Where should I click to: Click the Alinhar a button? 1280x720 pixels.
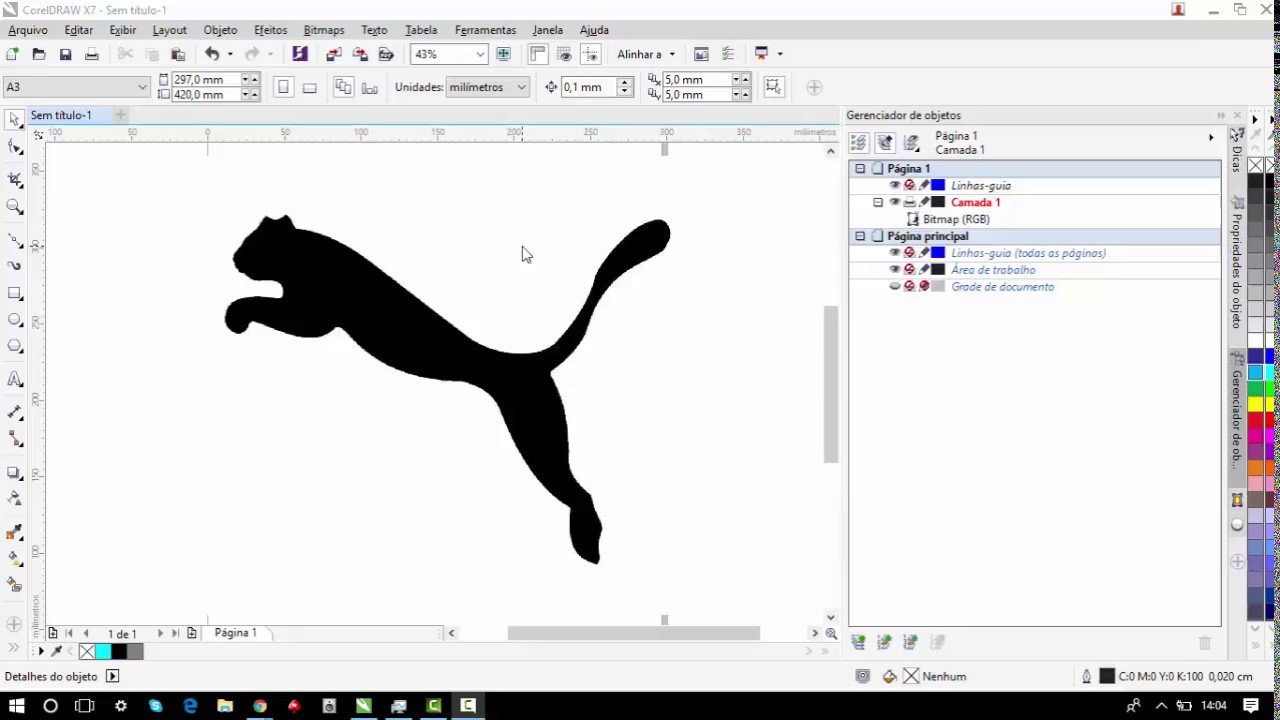[x=646, y=54]
